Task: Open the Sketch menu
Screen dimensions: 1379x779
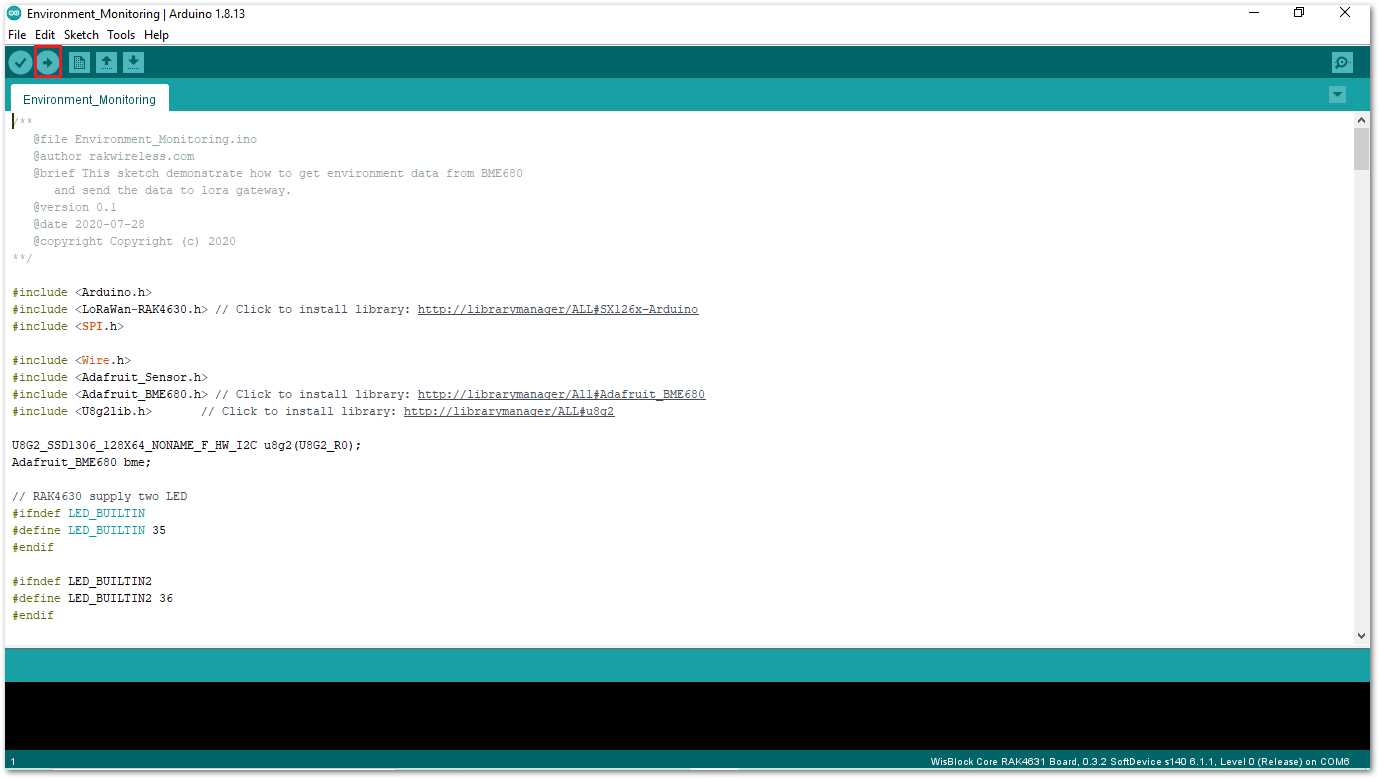Action: [x=81, y=35]
